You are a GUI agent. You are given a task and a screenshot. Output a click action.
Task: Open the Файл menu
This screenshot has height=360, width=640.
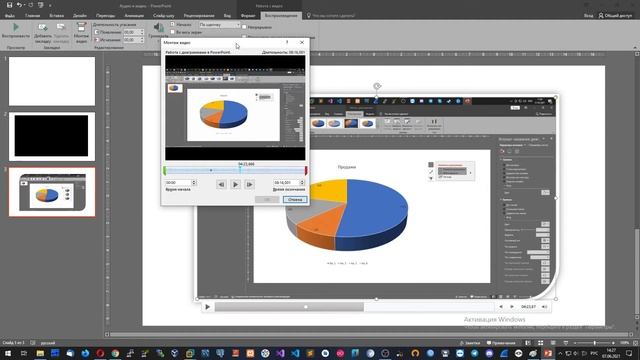coord(10,16)
